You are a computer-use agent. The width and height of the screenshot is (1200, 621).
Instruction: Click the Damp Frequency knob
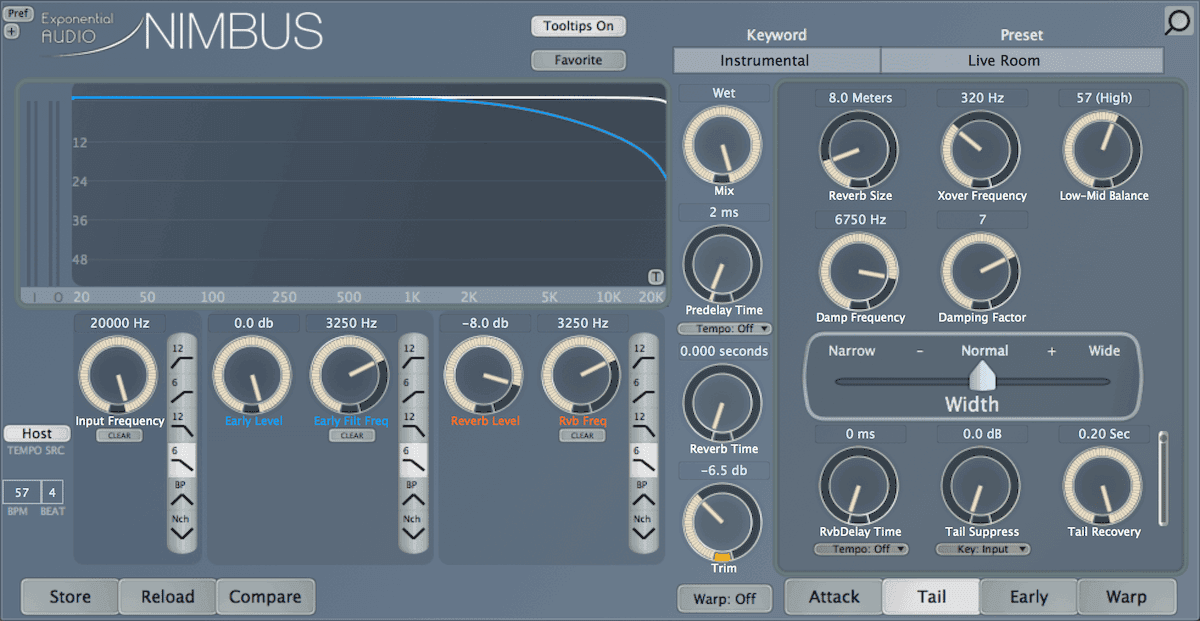pyautogui.click(x=859, y=272)
